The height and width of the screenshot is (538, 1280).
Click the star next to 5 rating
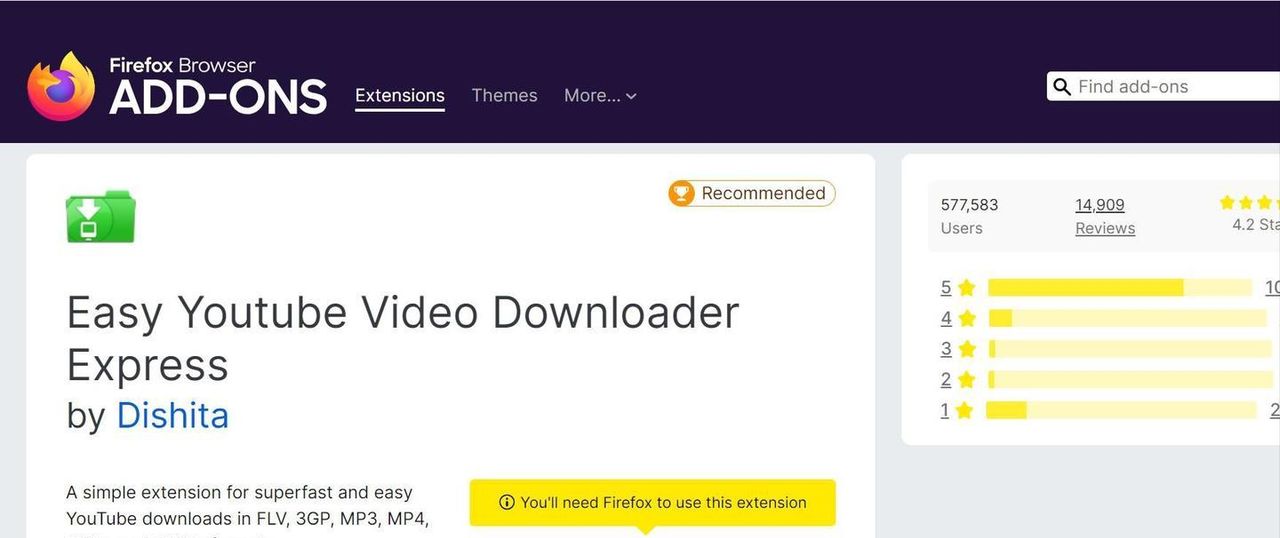tap(966, 288)
